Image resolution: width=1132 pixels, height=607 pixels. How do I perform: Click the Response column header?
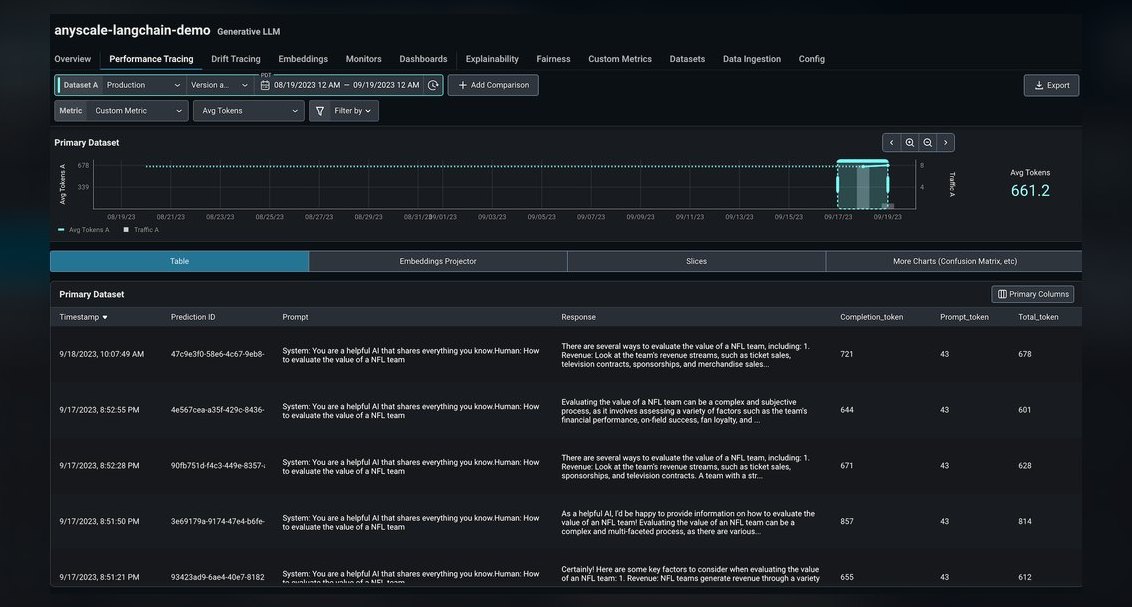pyautogui.click(x=578, y=318)
